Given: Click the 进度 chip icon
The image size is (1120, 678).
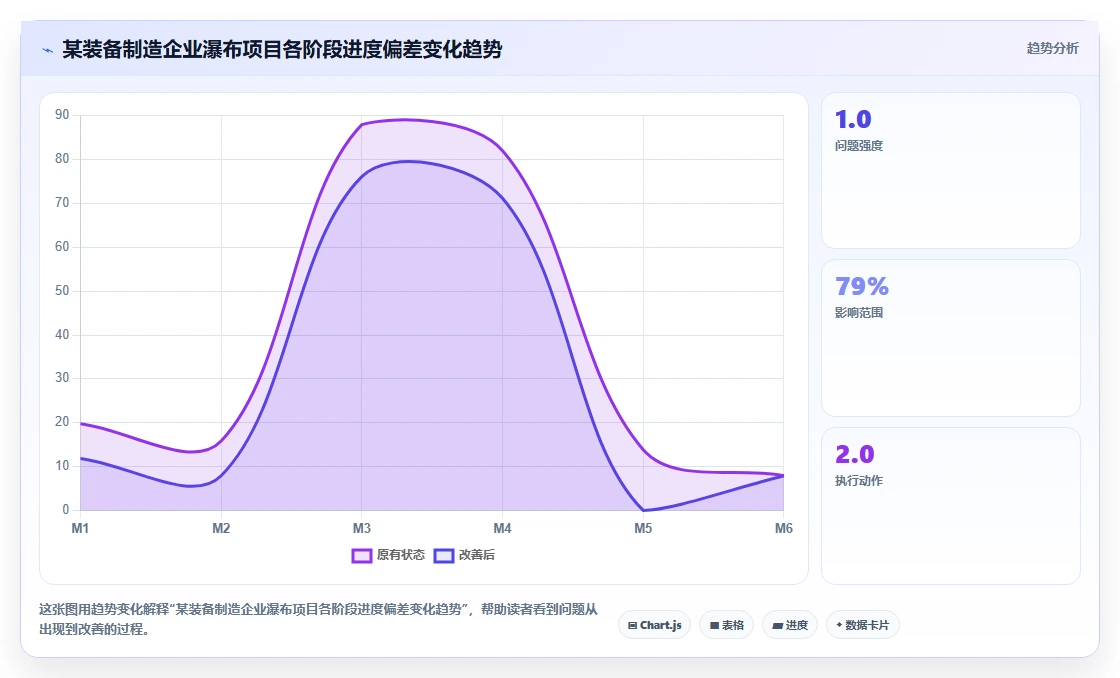Looking at the screenshot, I should [x=778, y=626].
